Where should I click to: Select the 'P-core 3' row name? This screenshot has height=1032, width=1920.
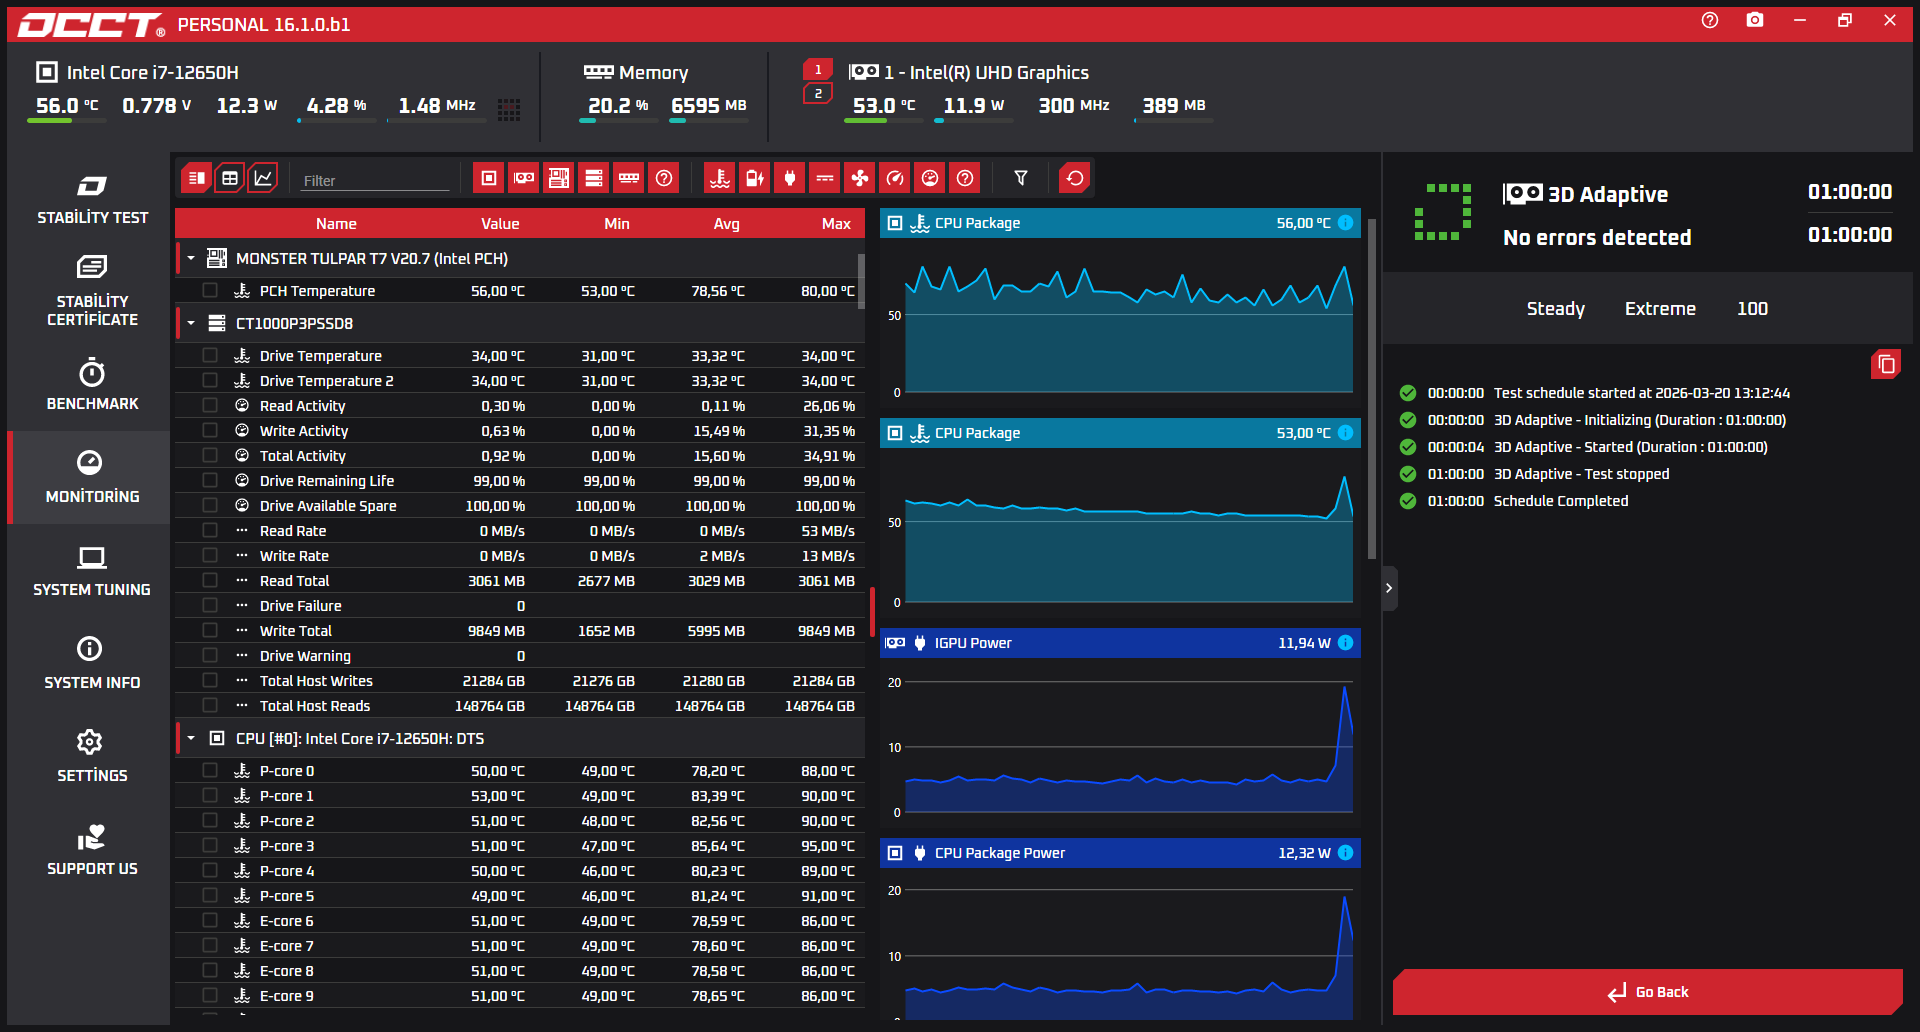point(287,846)
